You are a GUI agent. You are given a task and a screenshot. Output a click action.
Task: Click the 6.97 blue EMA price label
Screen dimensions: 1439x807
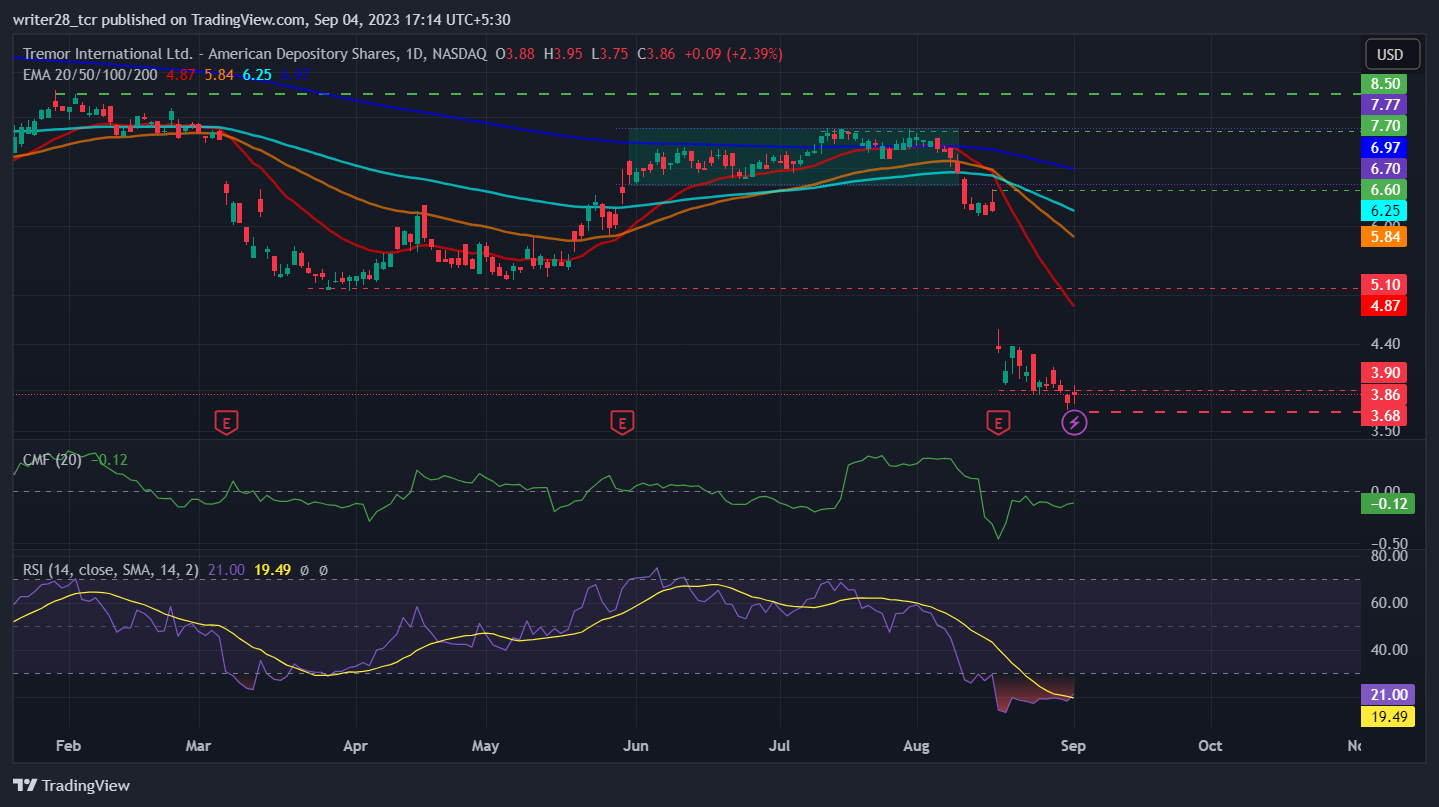(1385, 147)
